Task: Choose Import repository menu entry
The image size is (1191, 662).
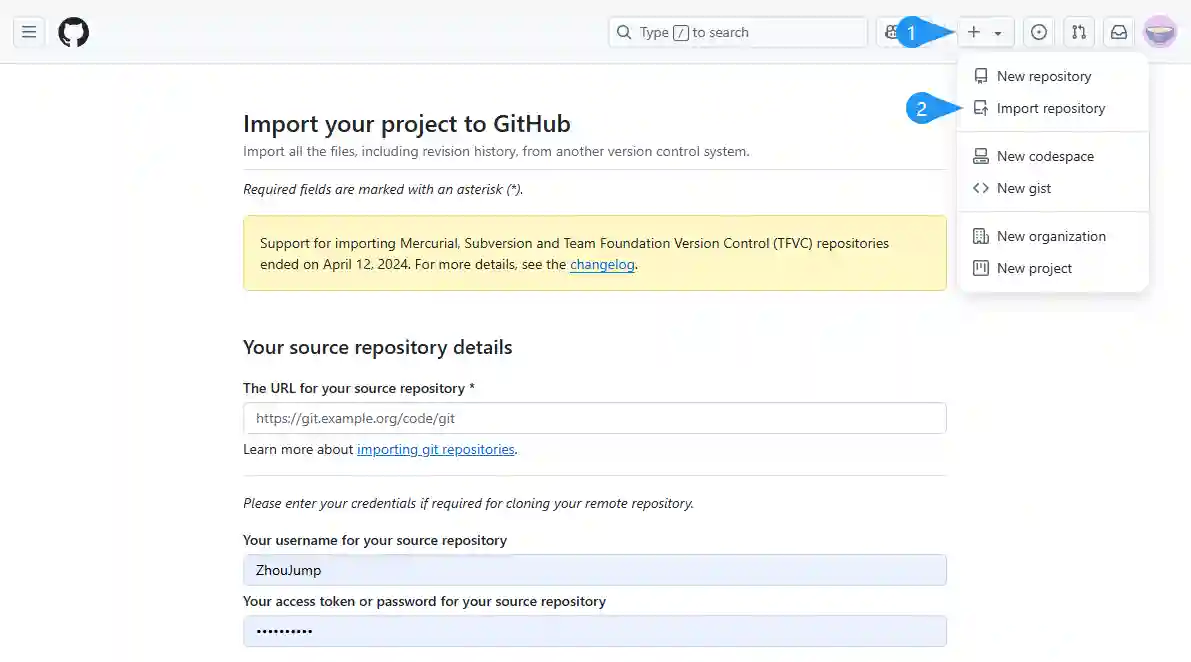Action: tap(1050, 108)
